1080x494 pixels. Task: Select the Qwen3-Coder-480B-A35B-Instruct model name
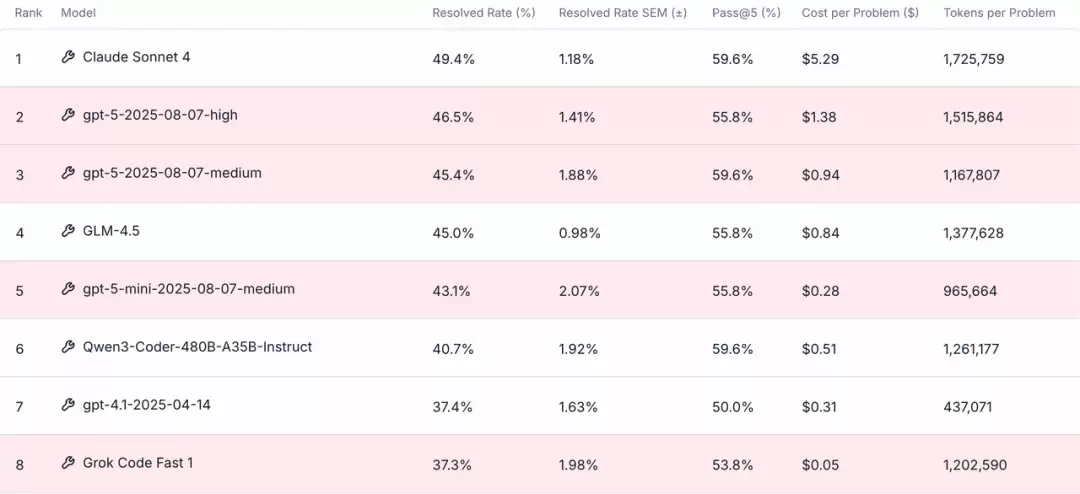point(197,347)
